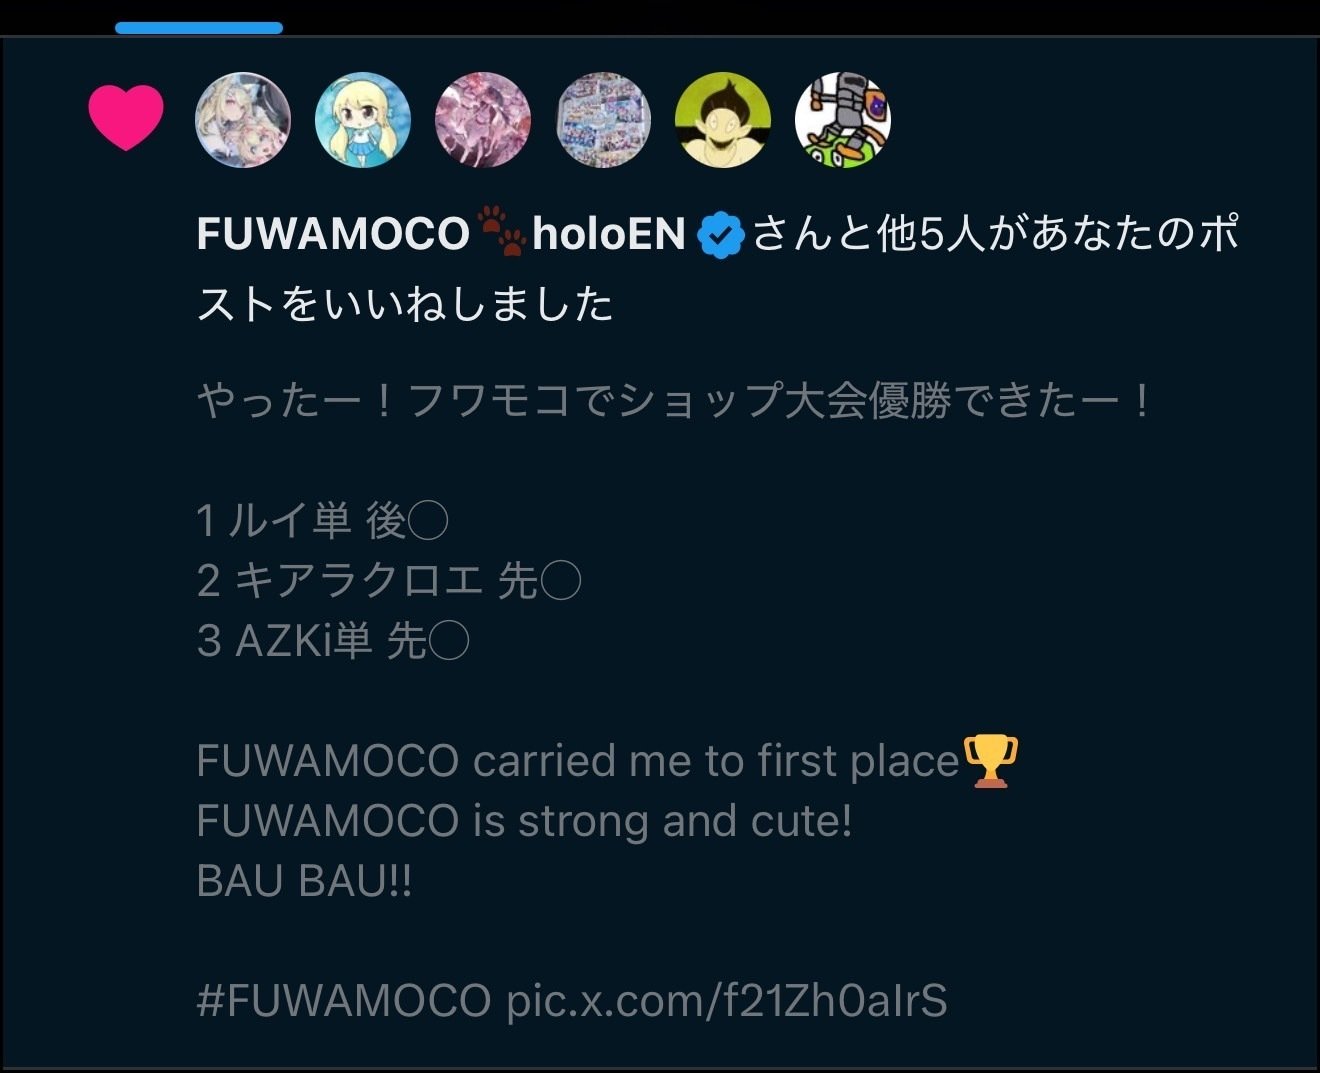Click the paw print emoji in the username
1320x1073 pixels.
pos(502,231)
